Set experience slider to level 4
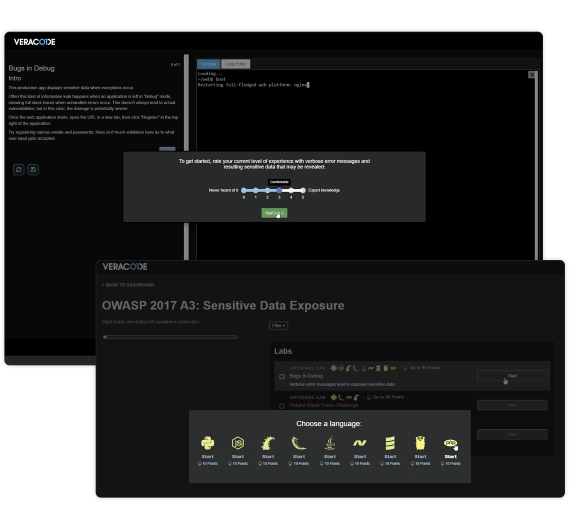The image size is (570, 528). (291, 190)
